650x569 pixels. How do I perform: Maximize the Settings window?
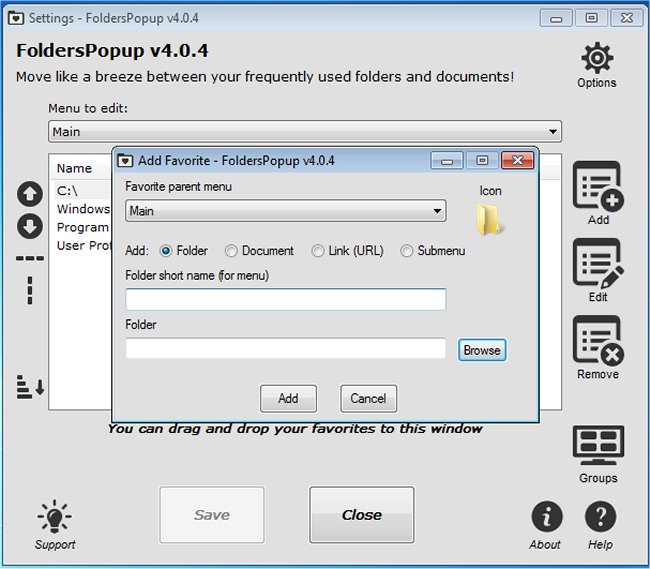click(x=592, y=18)
